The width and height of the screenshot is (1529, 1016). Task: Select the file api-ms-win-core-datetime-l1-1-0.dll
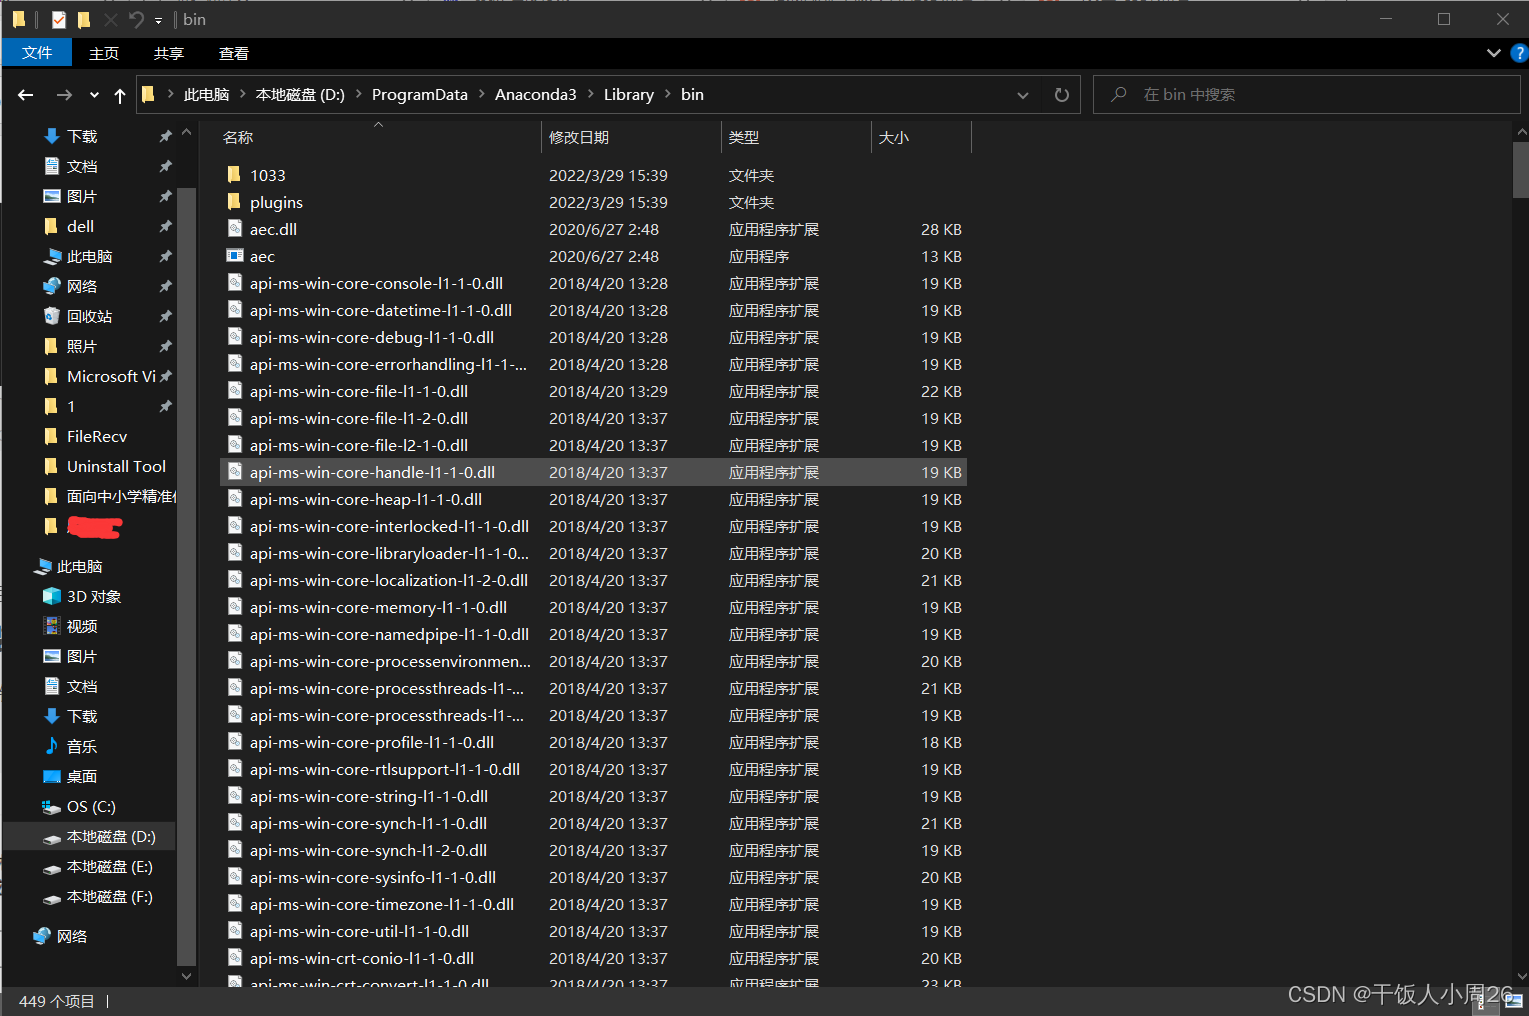[x=593, y=310]
